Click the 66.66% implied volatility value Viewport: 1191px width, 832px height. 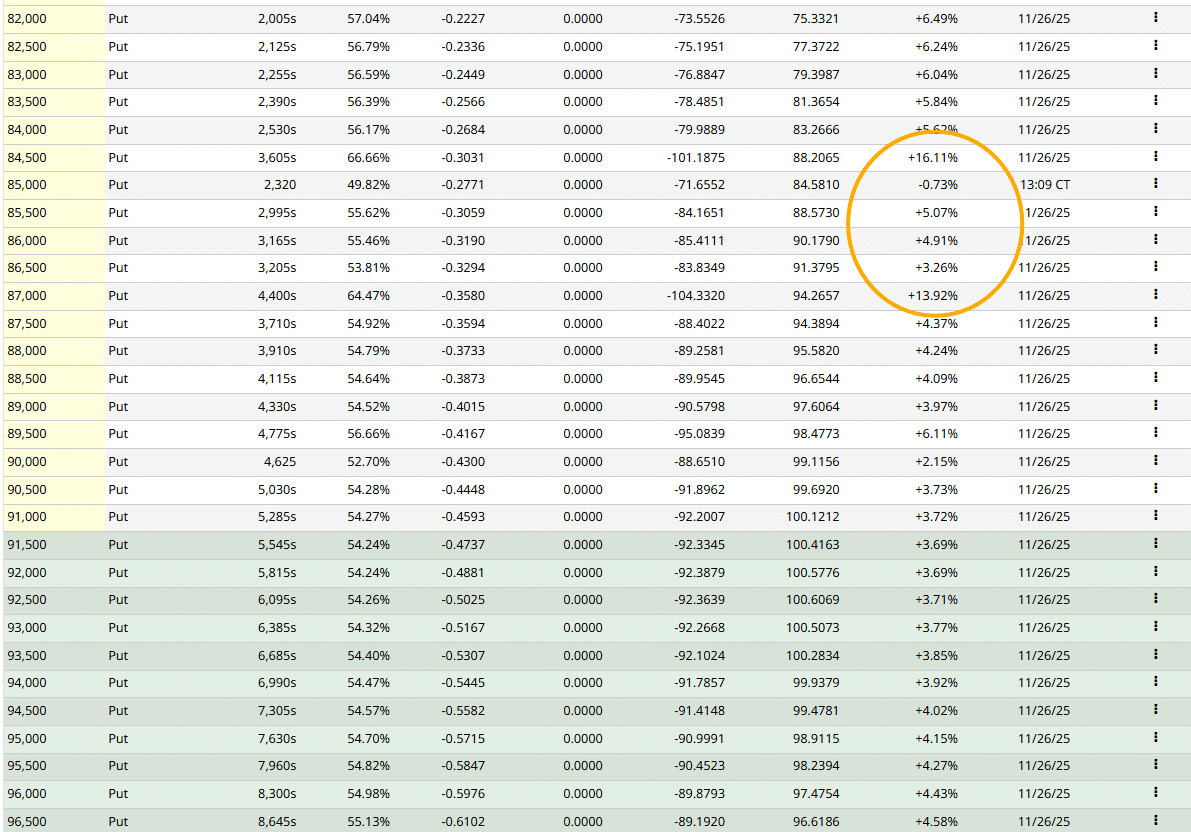coord(368,158)
